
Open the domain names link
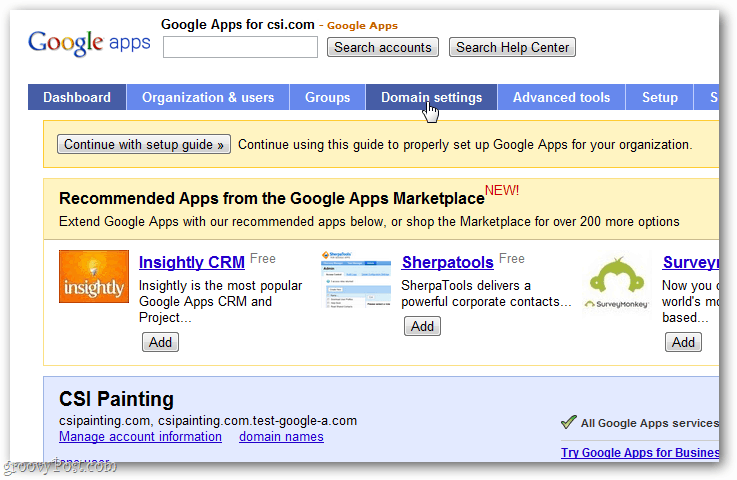[281, 437]
